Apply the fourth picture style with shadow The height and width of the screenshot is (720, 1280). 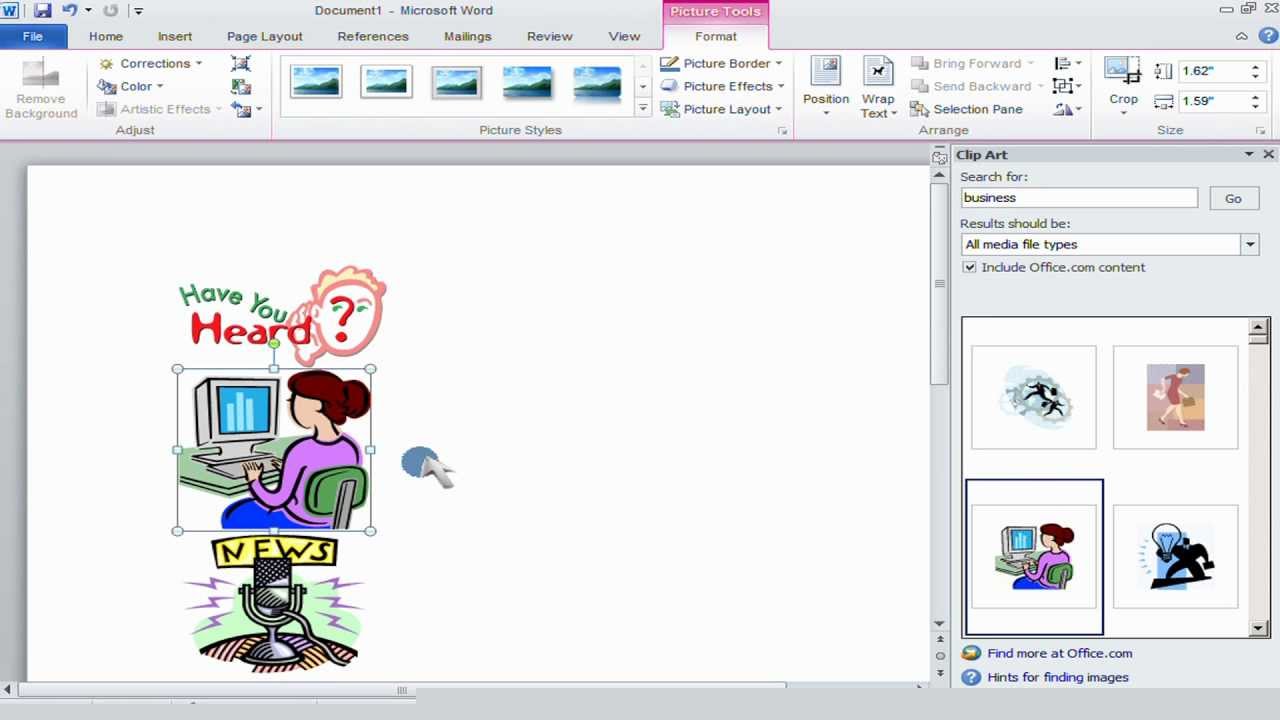pyautogui.click(x=526, y=83)
